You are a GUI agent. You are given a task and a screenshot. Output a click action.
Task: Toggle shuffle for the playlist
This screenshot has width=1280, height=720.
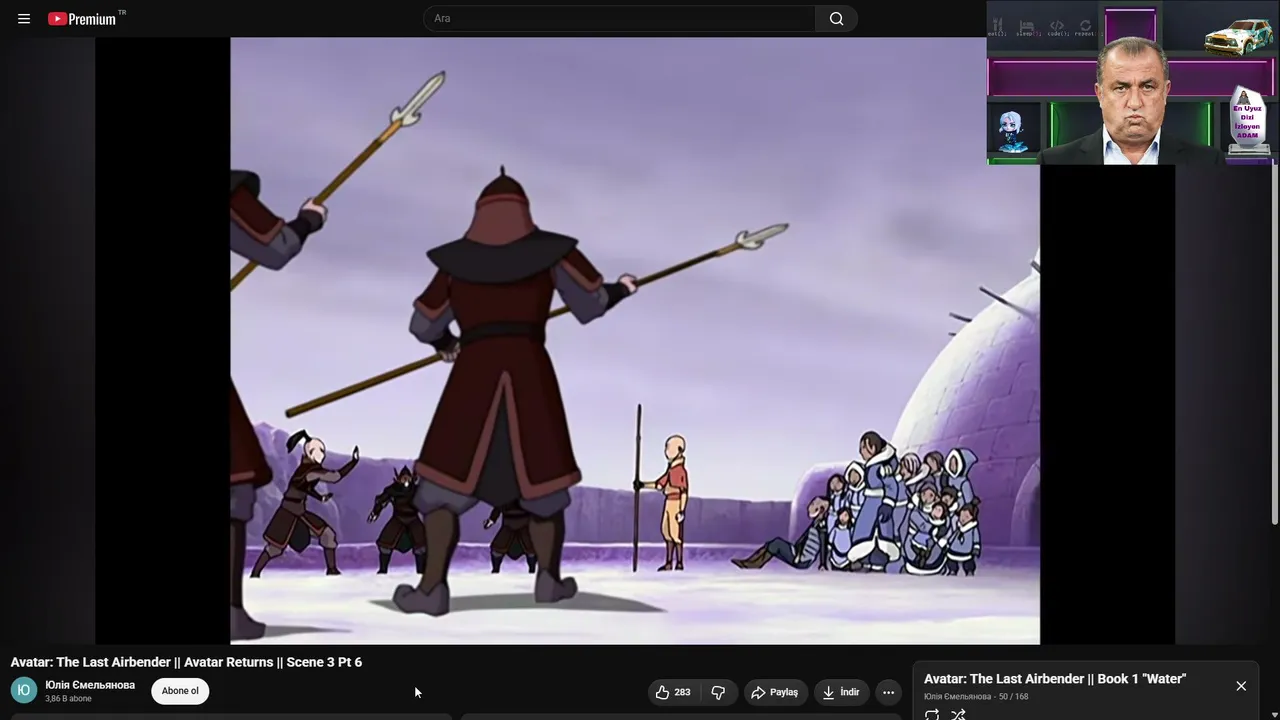(958, 714)
